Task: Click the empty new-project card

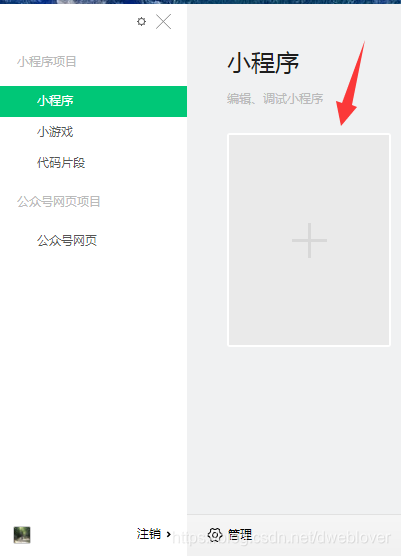Action: 309,240
